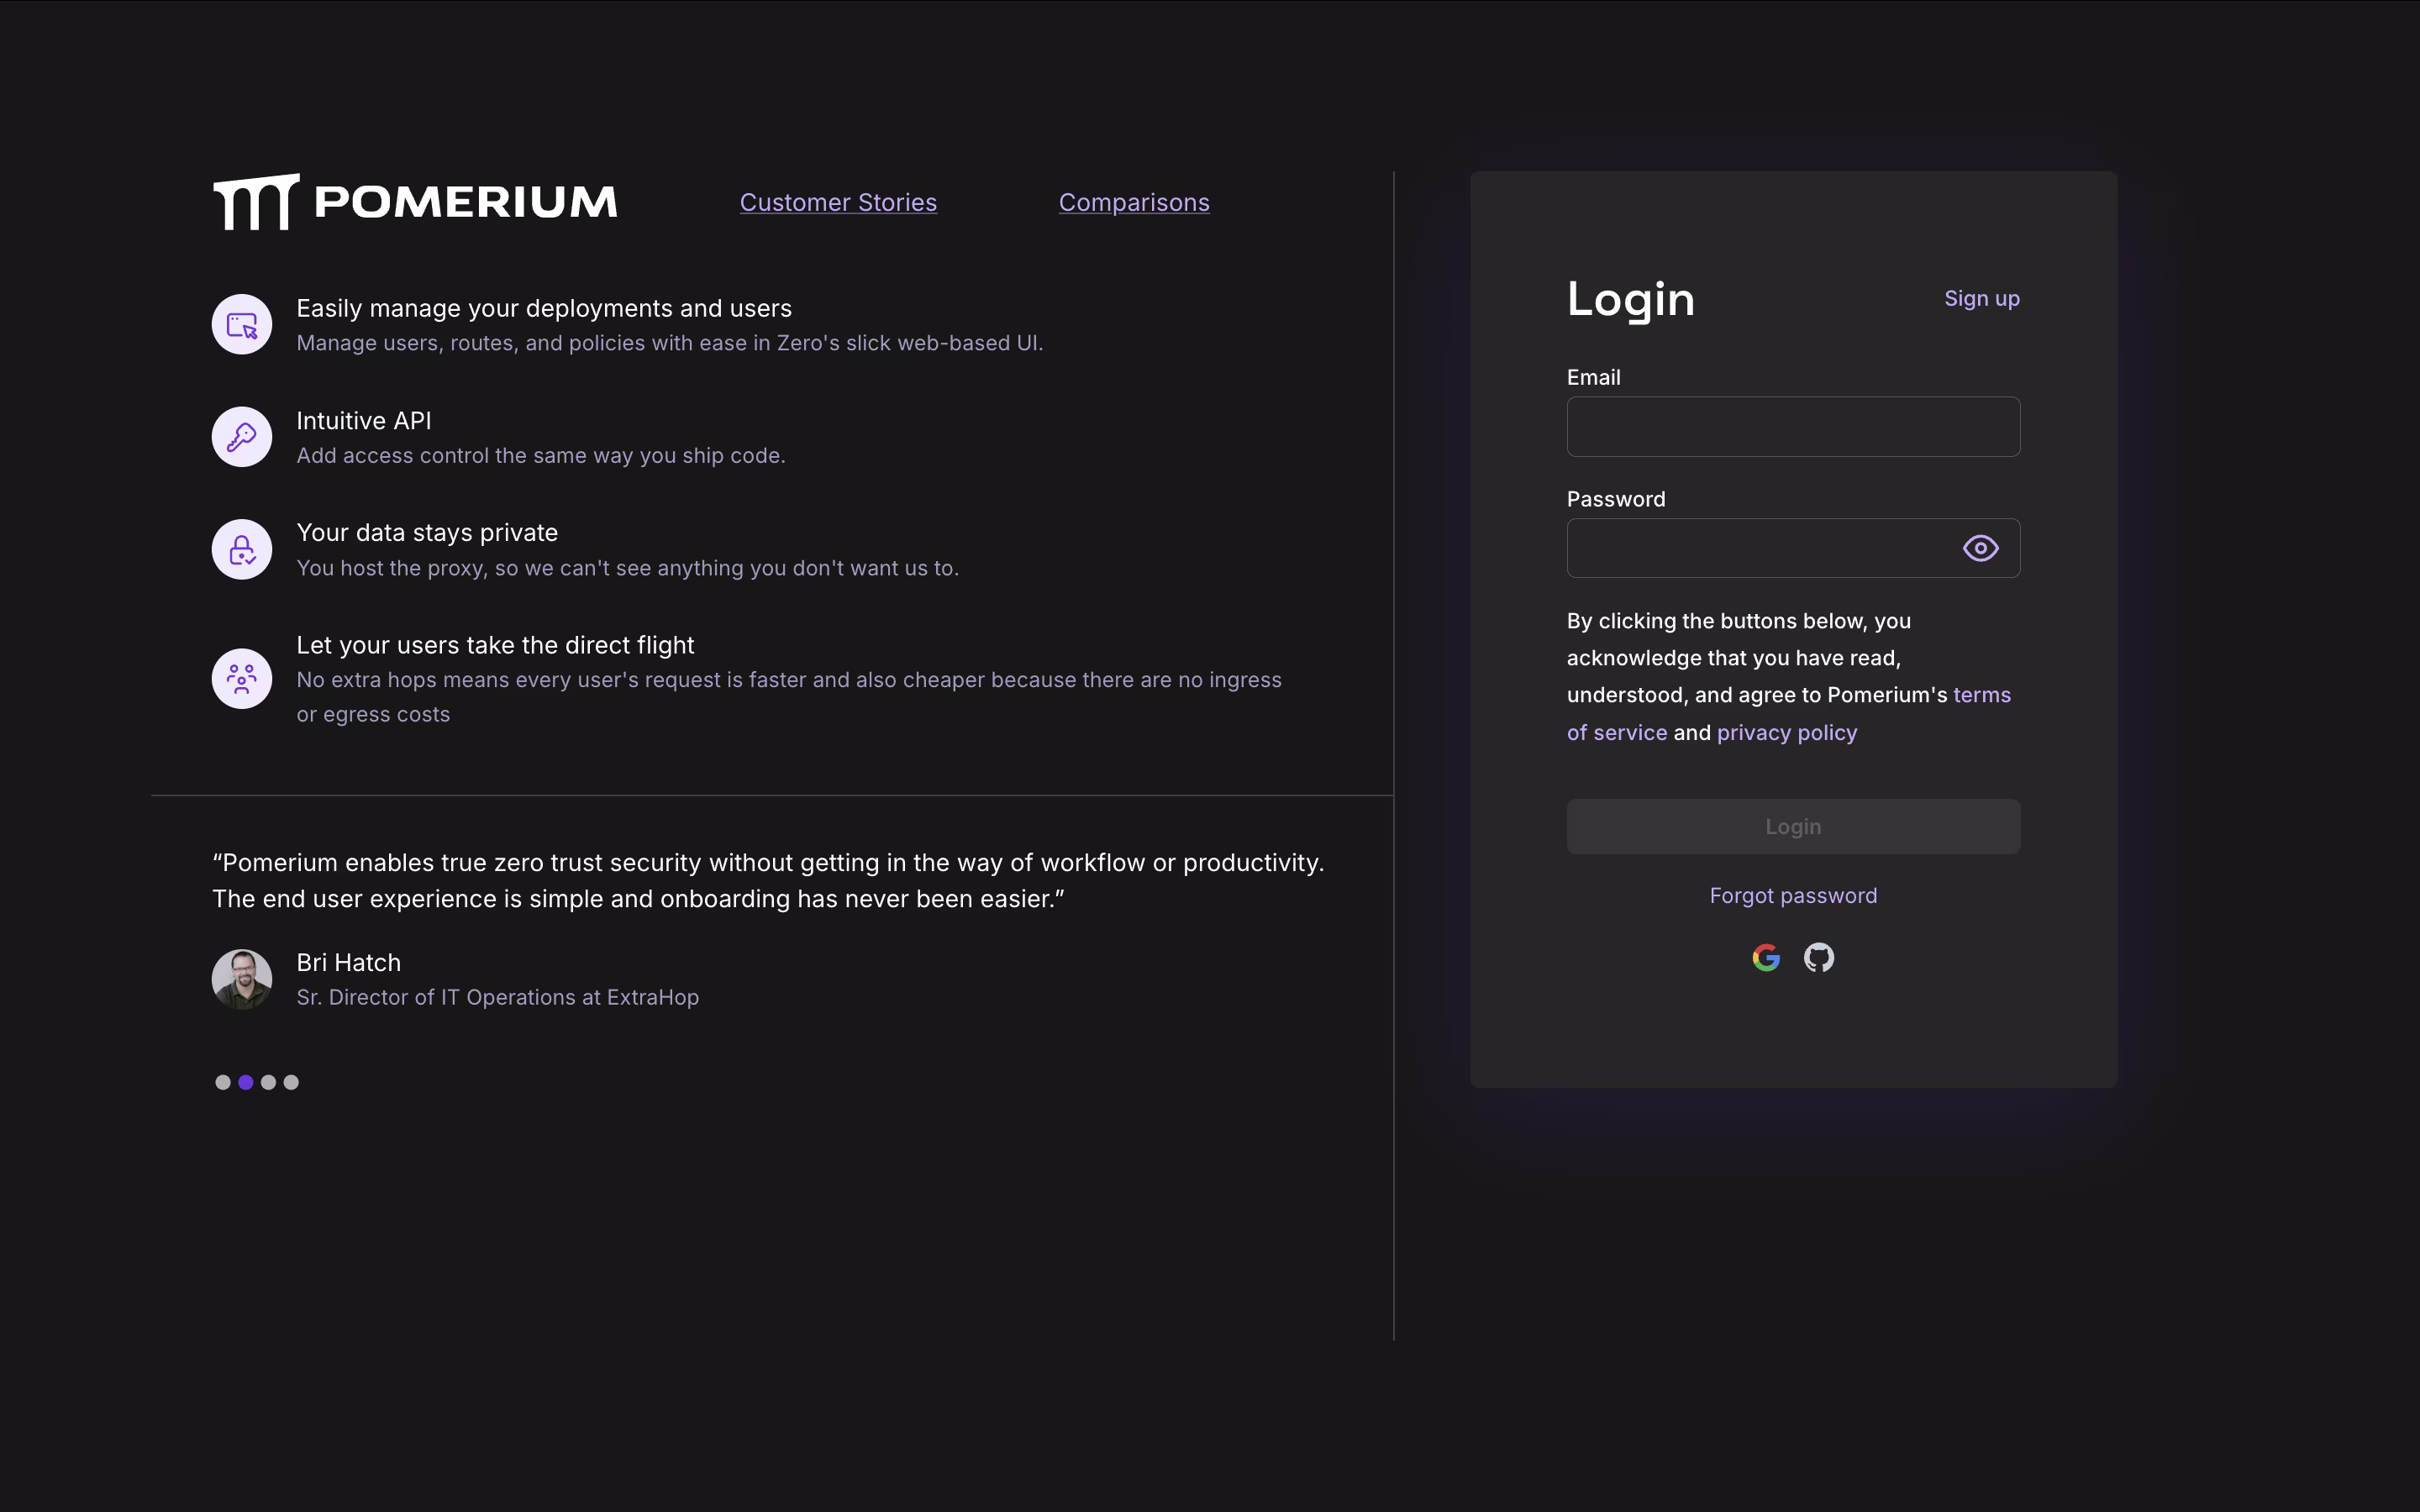Click the 'Intuitive API' heading

pos(364,421)
